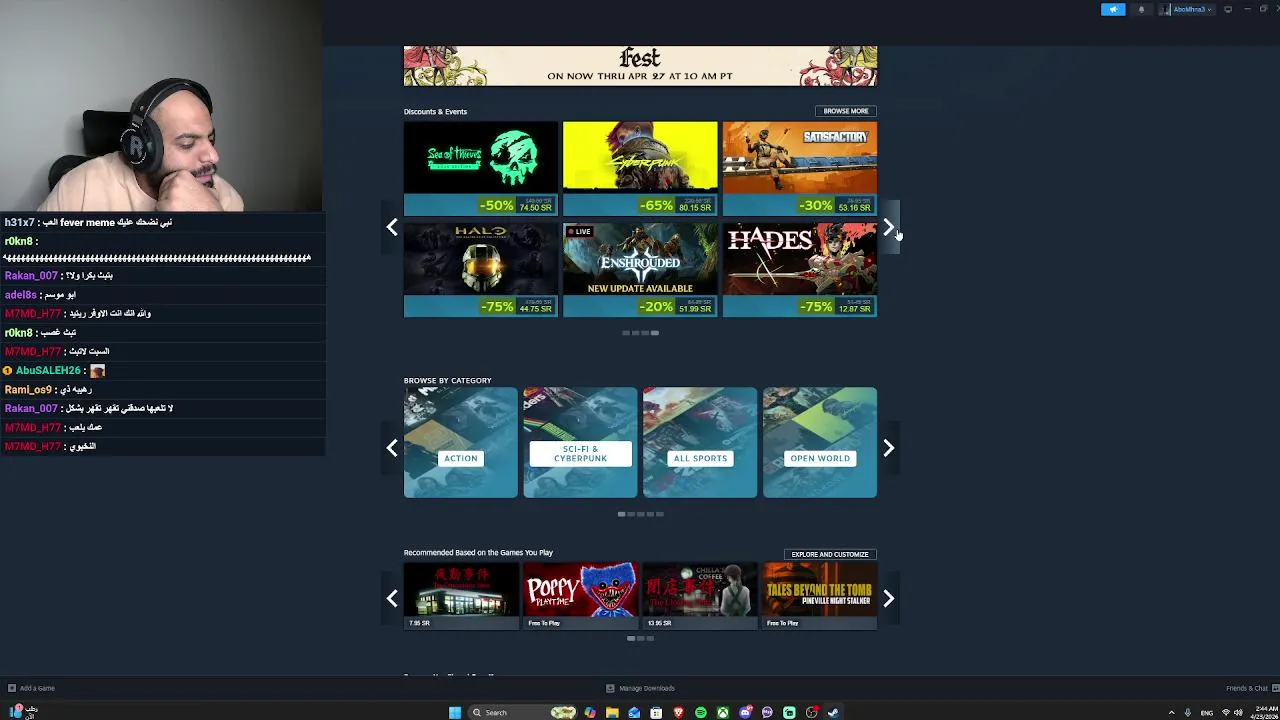Screen dimensions: 1280x720
Task: Open the clock and date flyout
Action: (x=1265, y=713)
